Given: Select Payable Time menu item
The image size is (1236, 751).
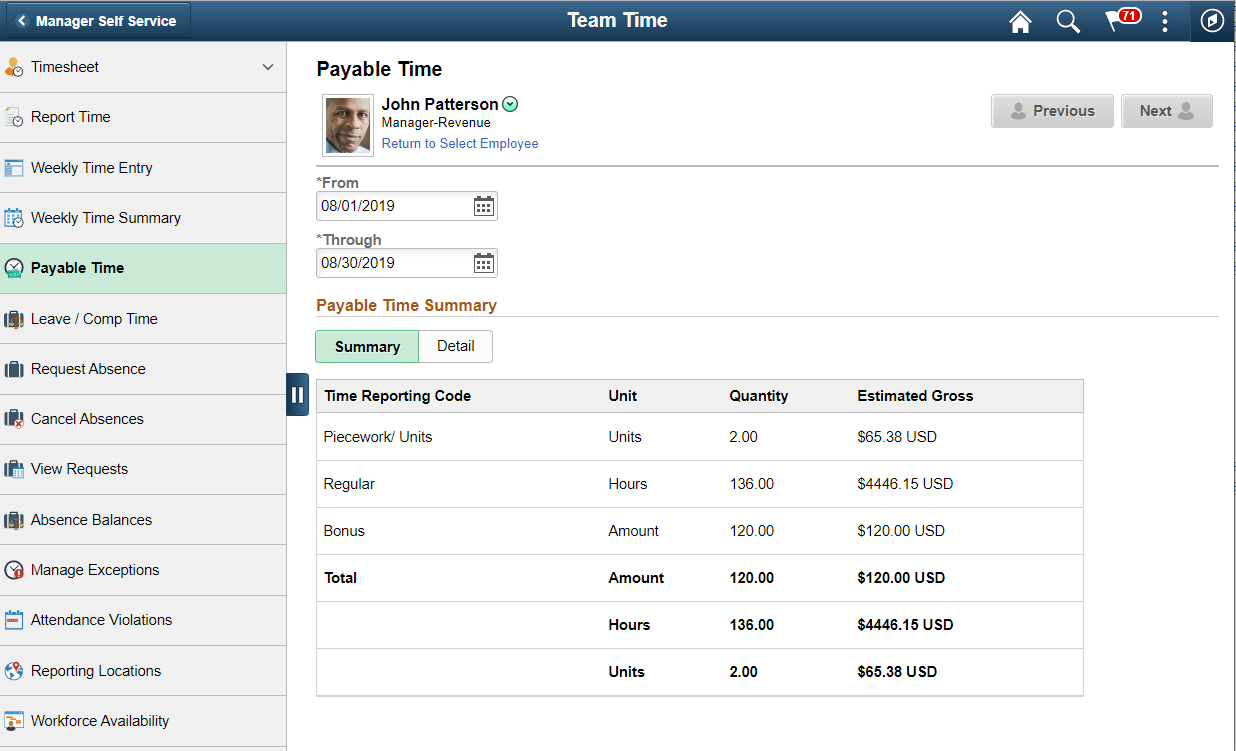Looking at the screenshot, I should click(x=143, y=268).
